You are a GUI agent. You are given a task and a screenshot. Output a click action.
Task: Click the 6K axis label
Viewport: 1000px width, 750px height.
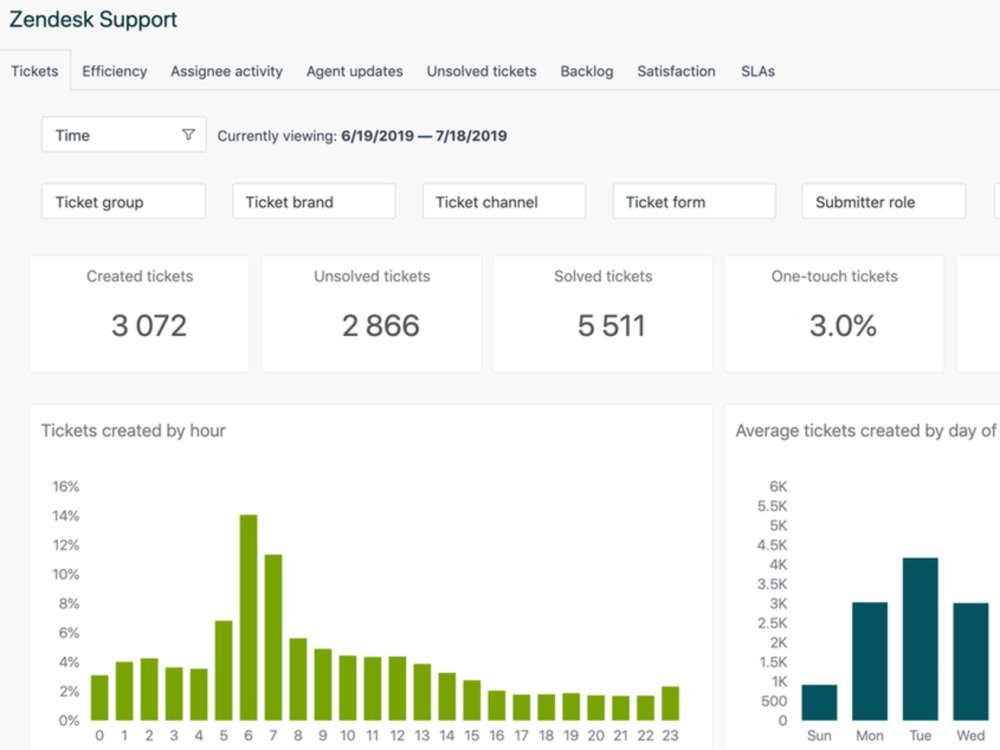click(778, 487)
